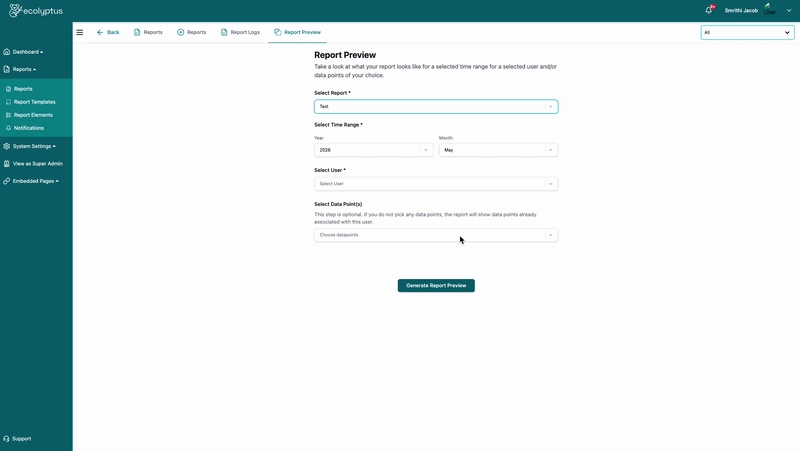Click the Report Preview tab icon
The image size is (800, 451).
pyautogui.click(x=278, y=32)
